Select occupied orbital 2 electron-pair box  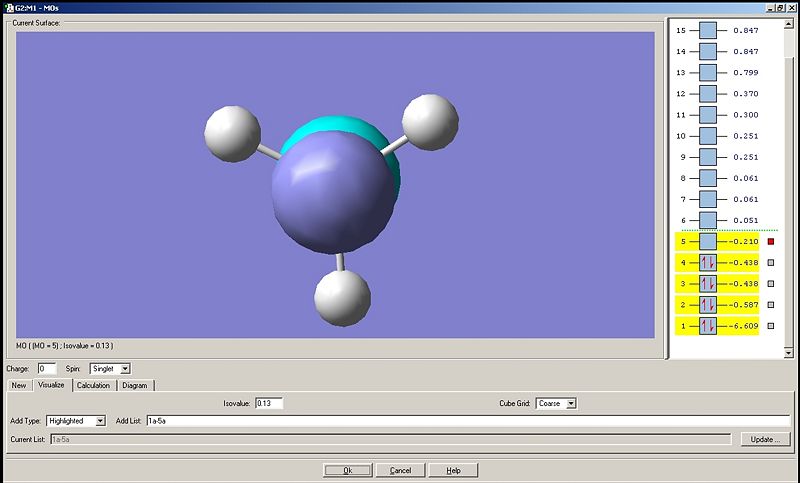point(708,304)
